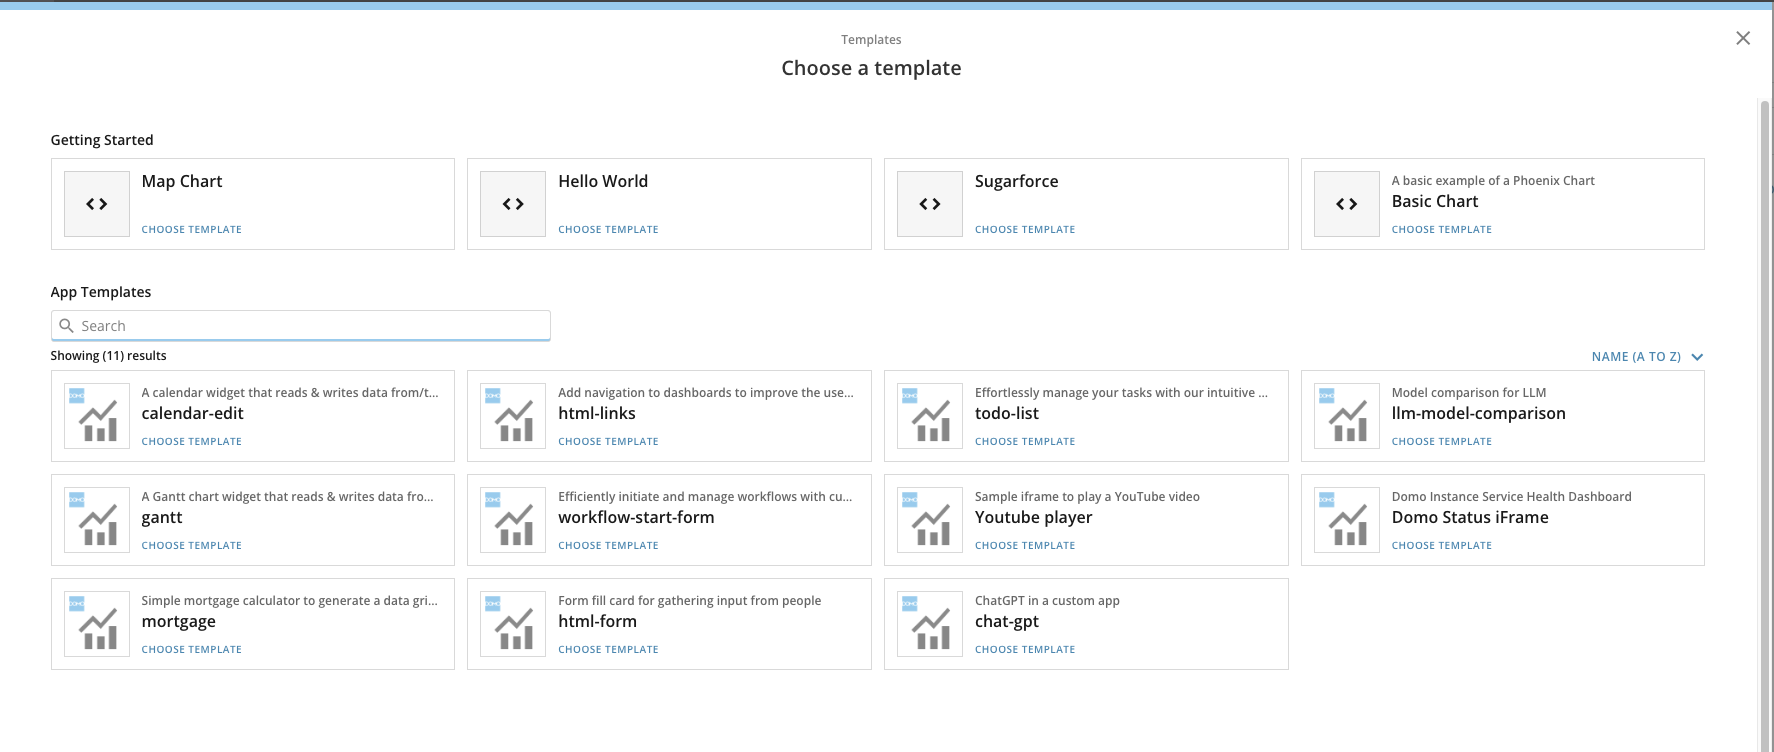
Task: Click the calendar-edit chart icon
Action: click(97, 416)
